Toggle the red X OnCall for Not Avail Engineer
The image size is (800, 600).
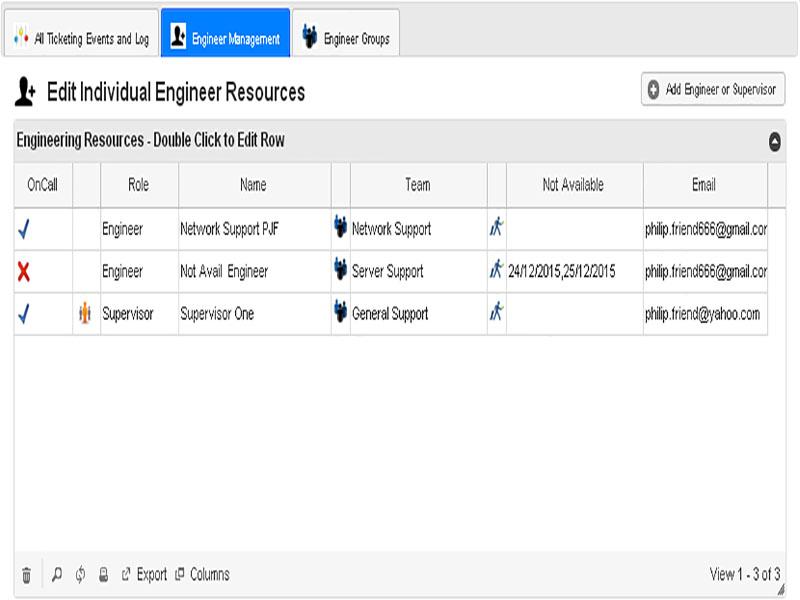[23, 271]
